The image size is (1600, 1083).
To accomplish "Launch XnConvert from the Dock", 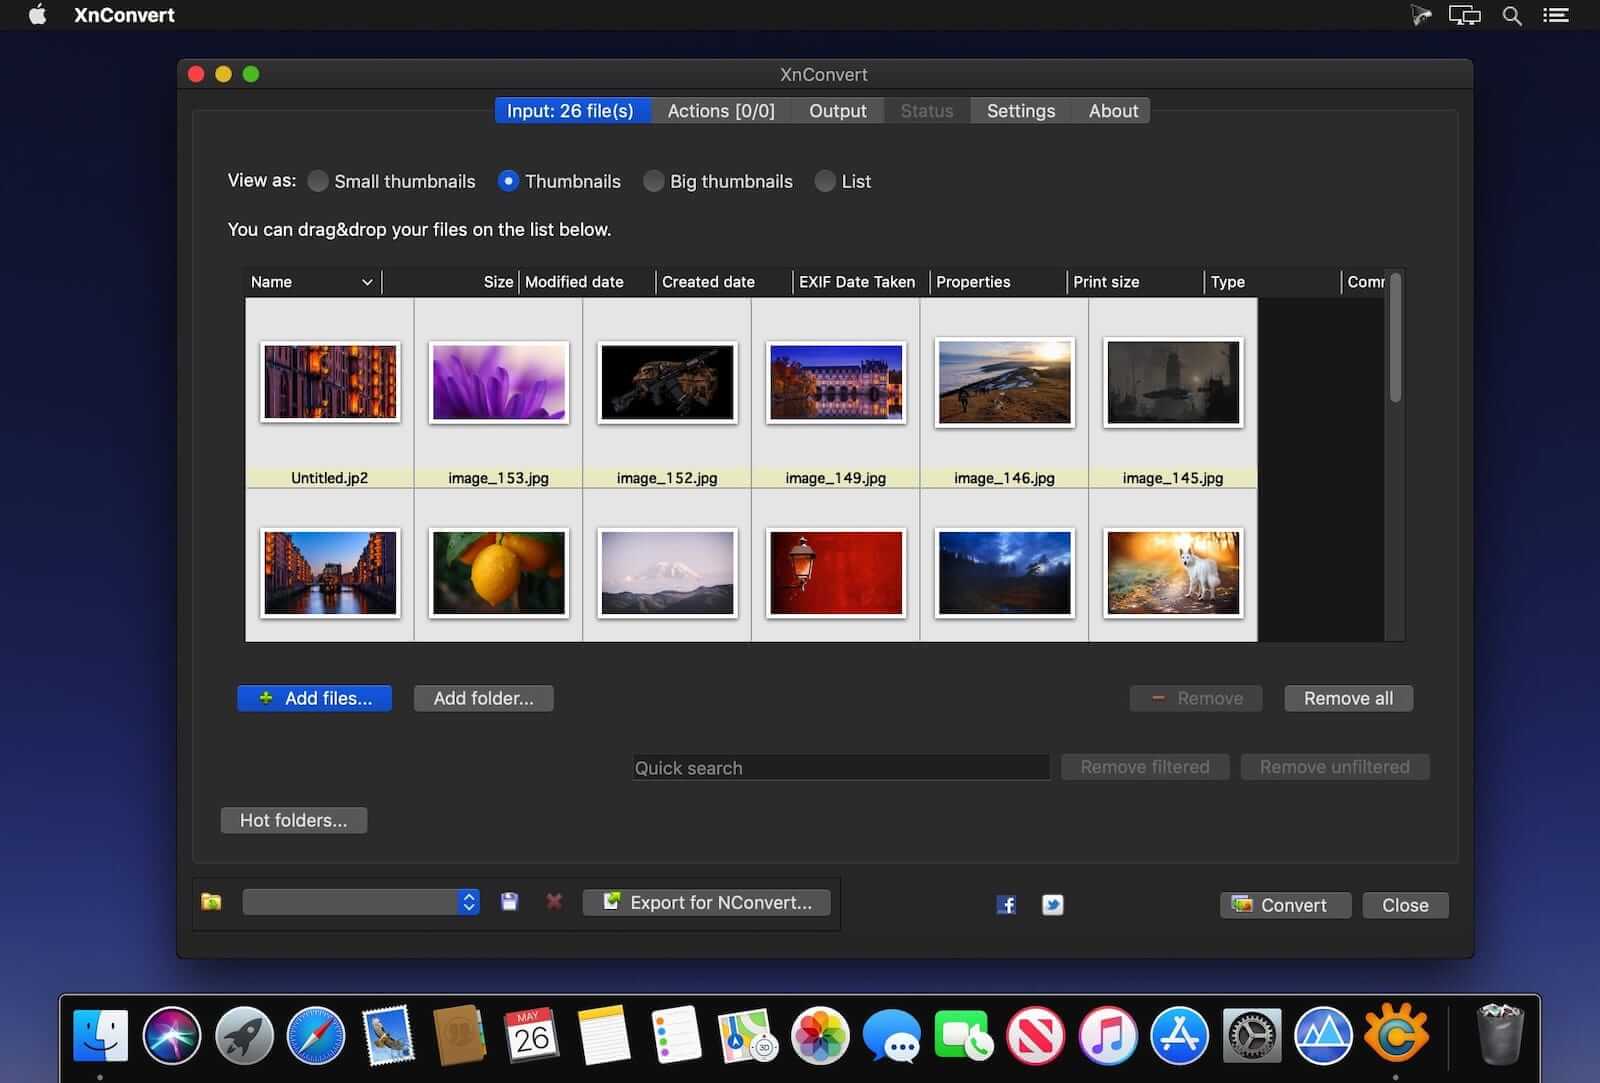I will pyautogui.click(x=1397, y=1037).
